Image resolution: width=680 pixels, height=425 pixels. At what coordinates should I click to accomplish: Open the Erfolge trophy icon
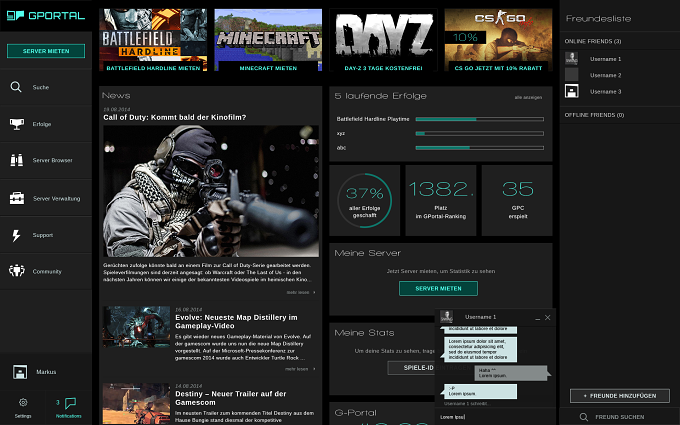point(16,124)
